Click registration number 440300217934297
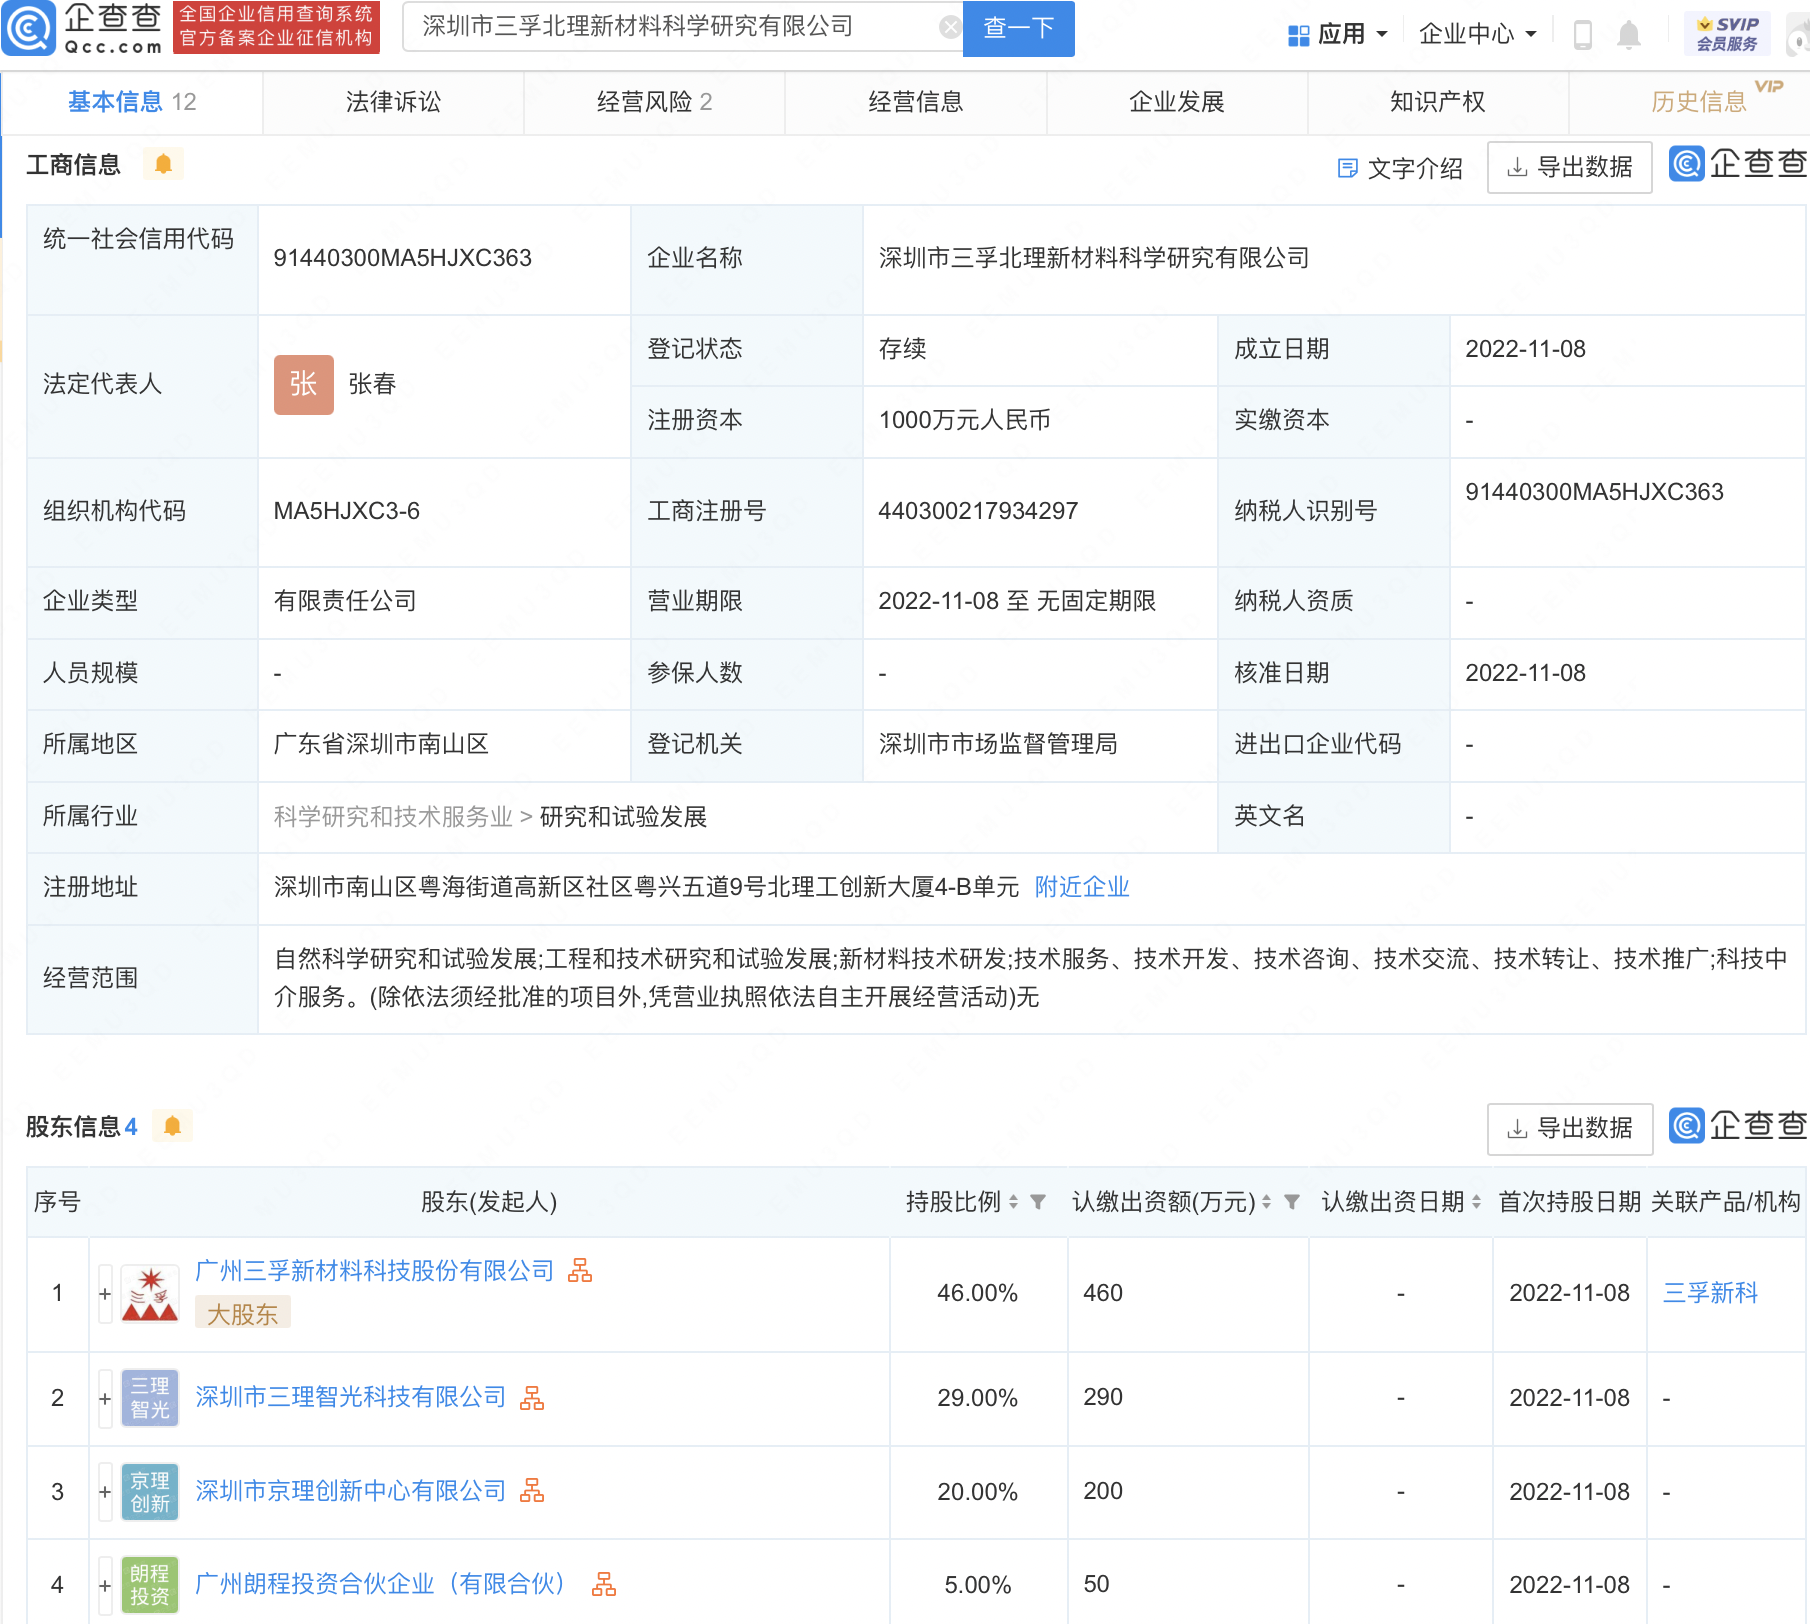1810x1624 pixels. pyautogui.click(x=978, y=511)
